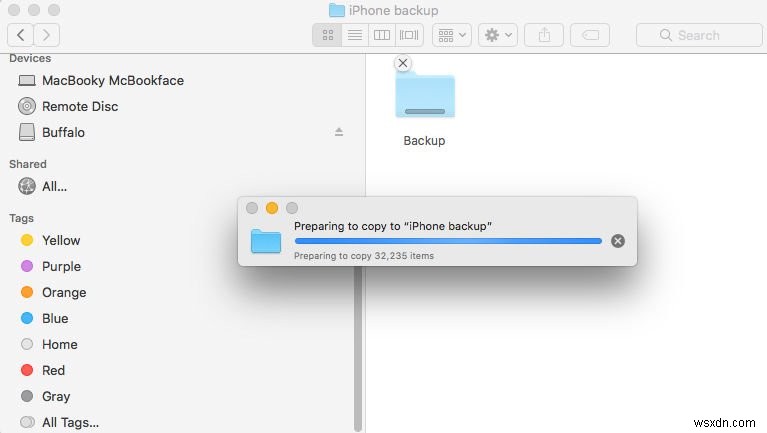Open the item arrangement dropdown
The image size is (767, 433).
pos(451,35)
